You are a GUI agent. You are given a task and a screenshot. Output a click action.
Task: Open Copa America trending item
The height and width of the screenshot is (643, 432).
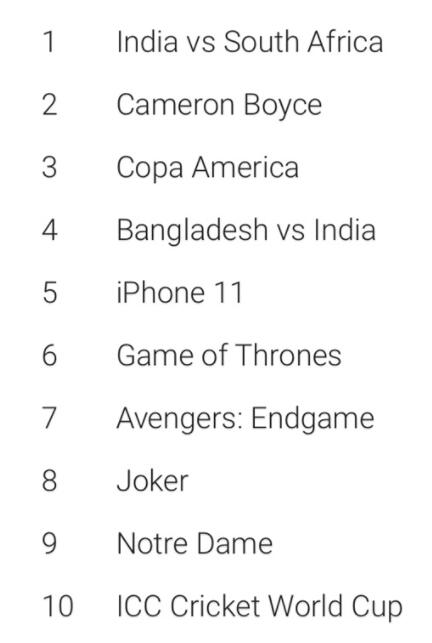pos(208,168)
